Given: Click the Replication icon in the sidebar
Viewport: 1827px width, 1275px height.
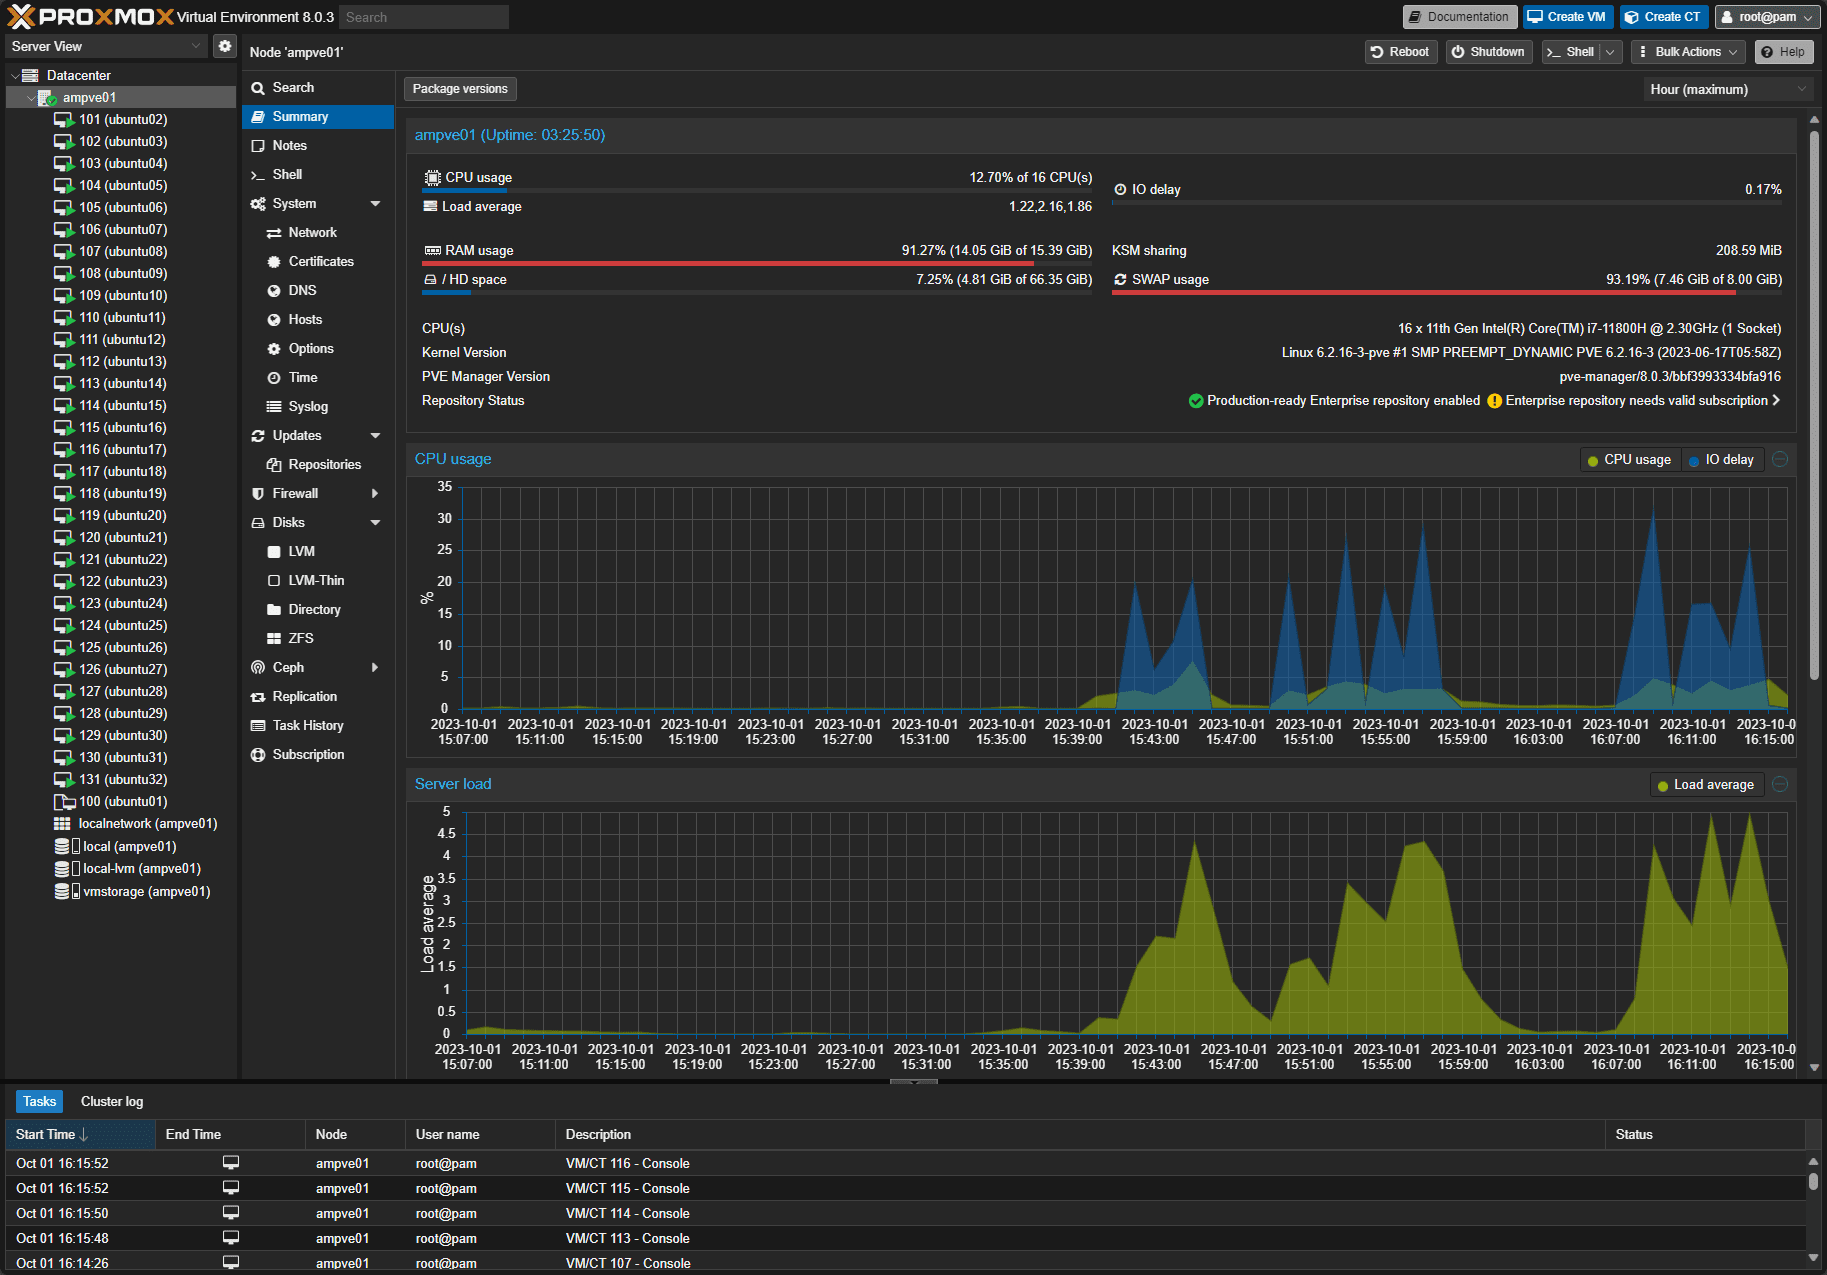Looking at the screenshot, I should tap(258, 697).
